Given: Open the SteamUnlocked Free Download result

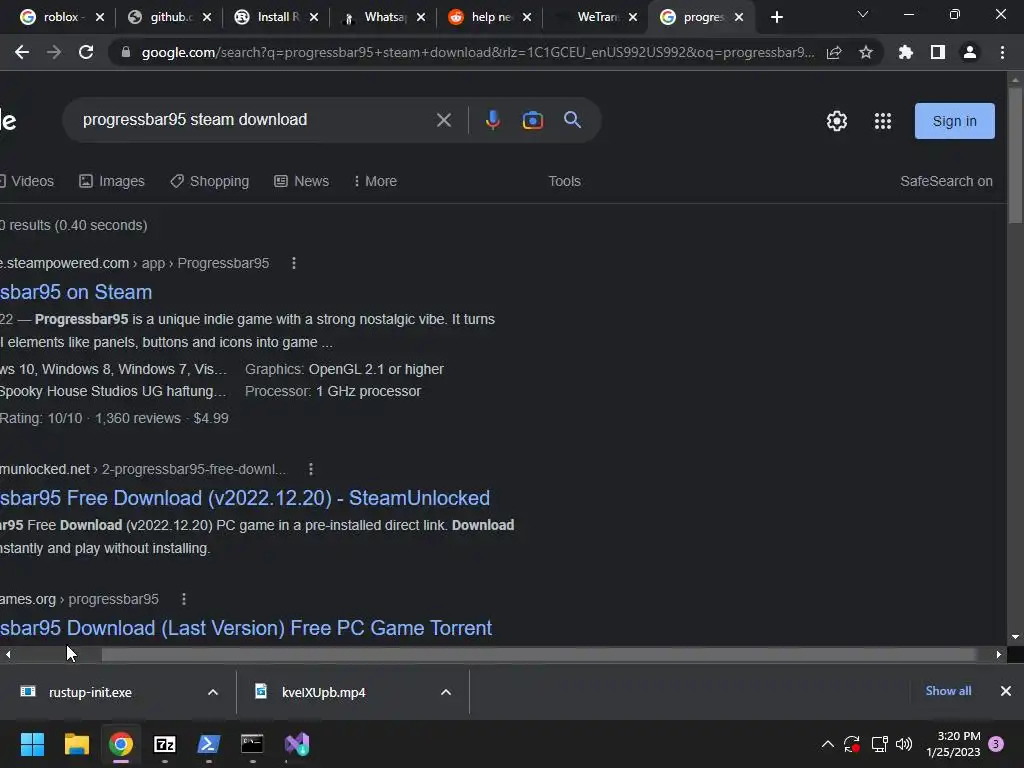Looking at the screenshot, I should coord(245,498).
